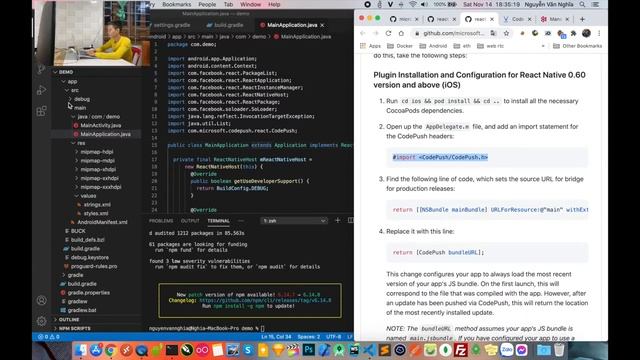Select the TERMINAL panel tab

pyautogui.click(x=218, y=221)
